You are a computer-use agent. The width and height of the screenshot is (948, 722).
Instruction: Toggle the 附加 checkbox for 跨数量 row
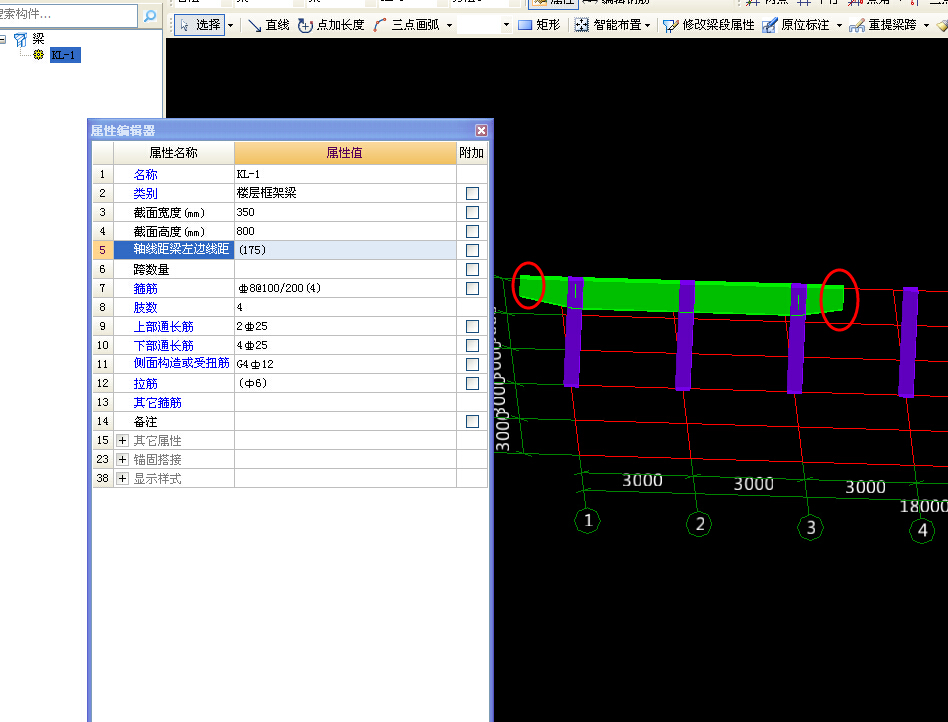[x=472, y=269]
